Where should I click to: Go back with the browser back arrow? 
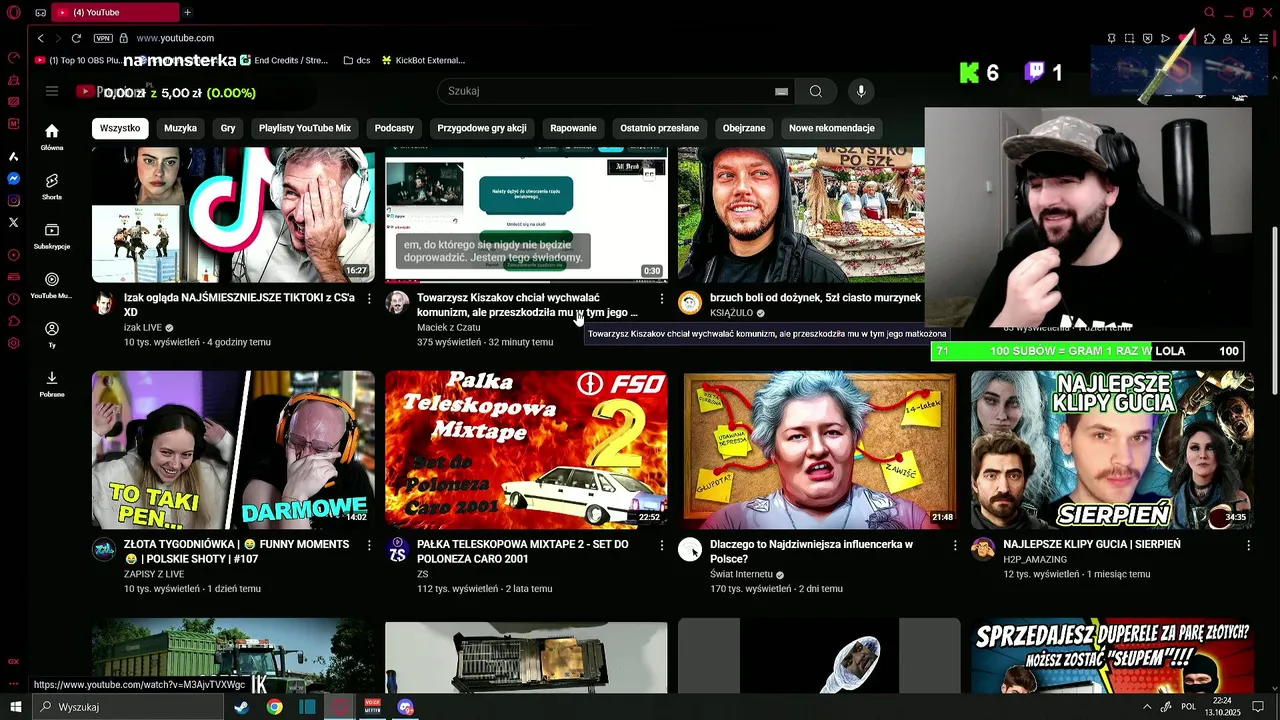click(x=40, y=38)
